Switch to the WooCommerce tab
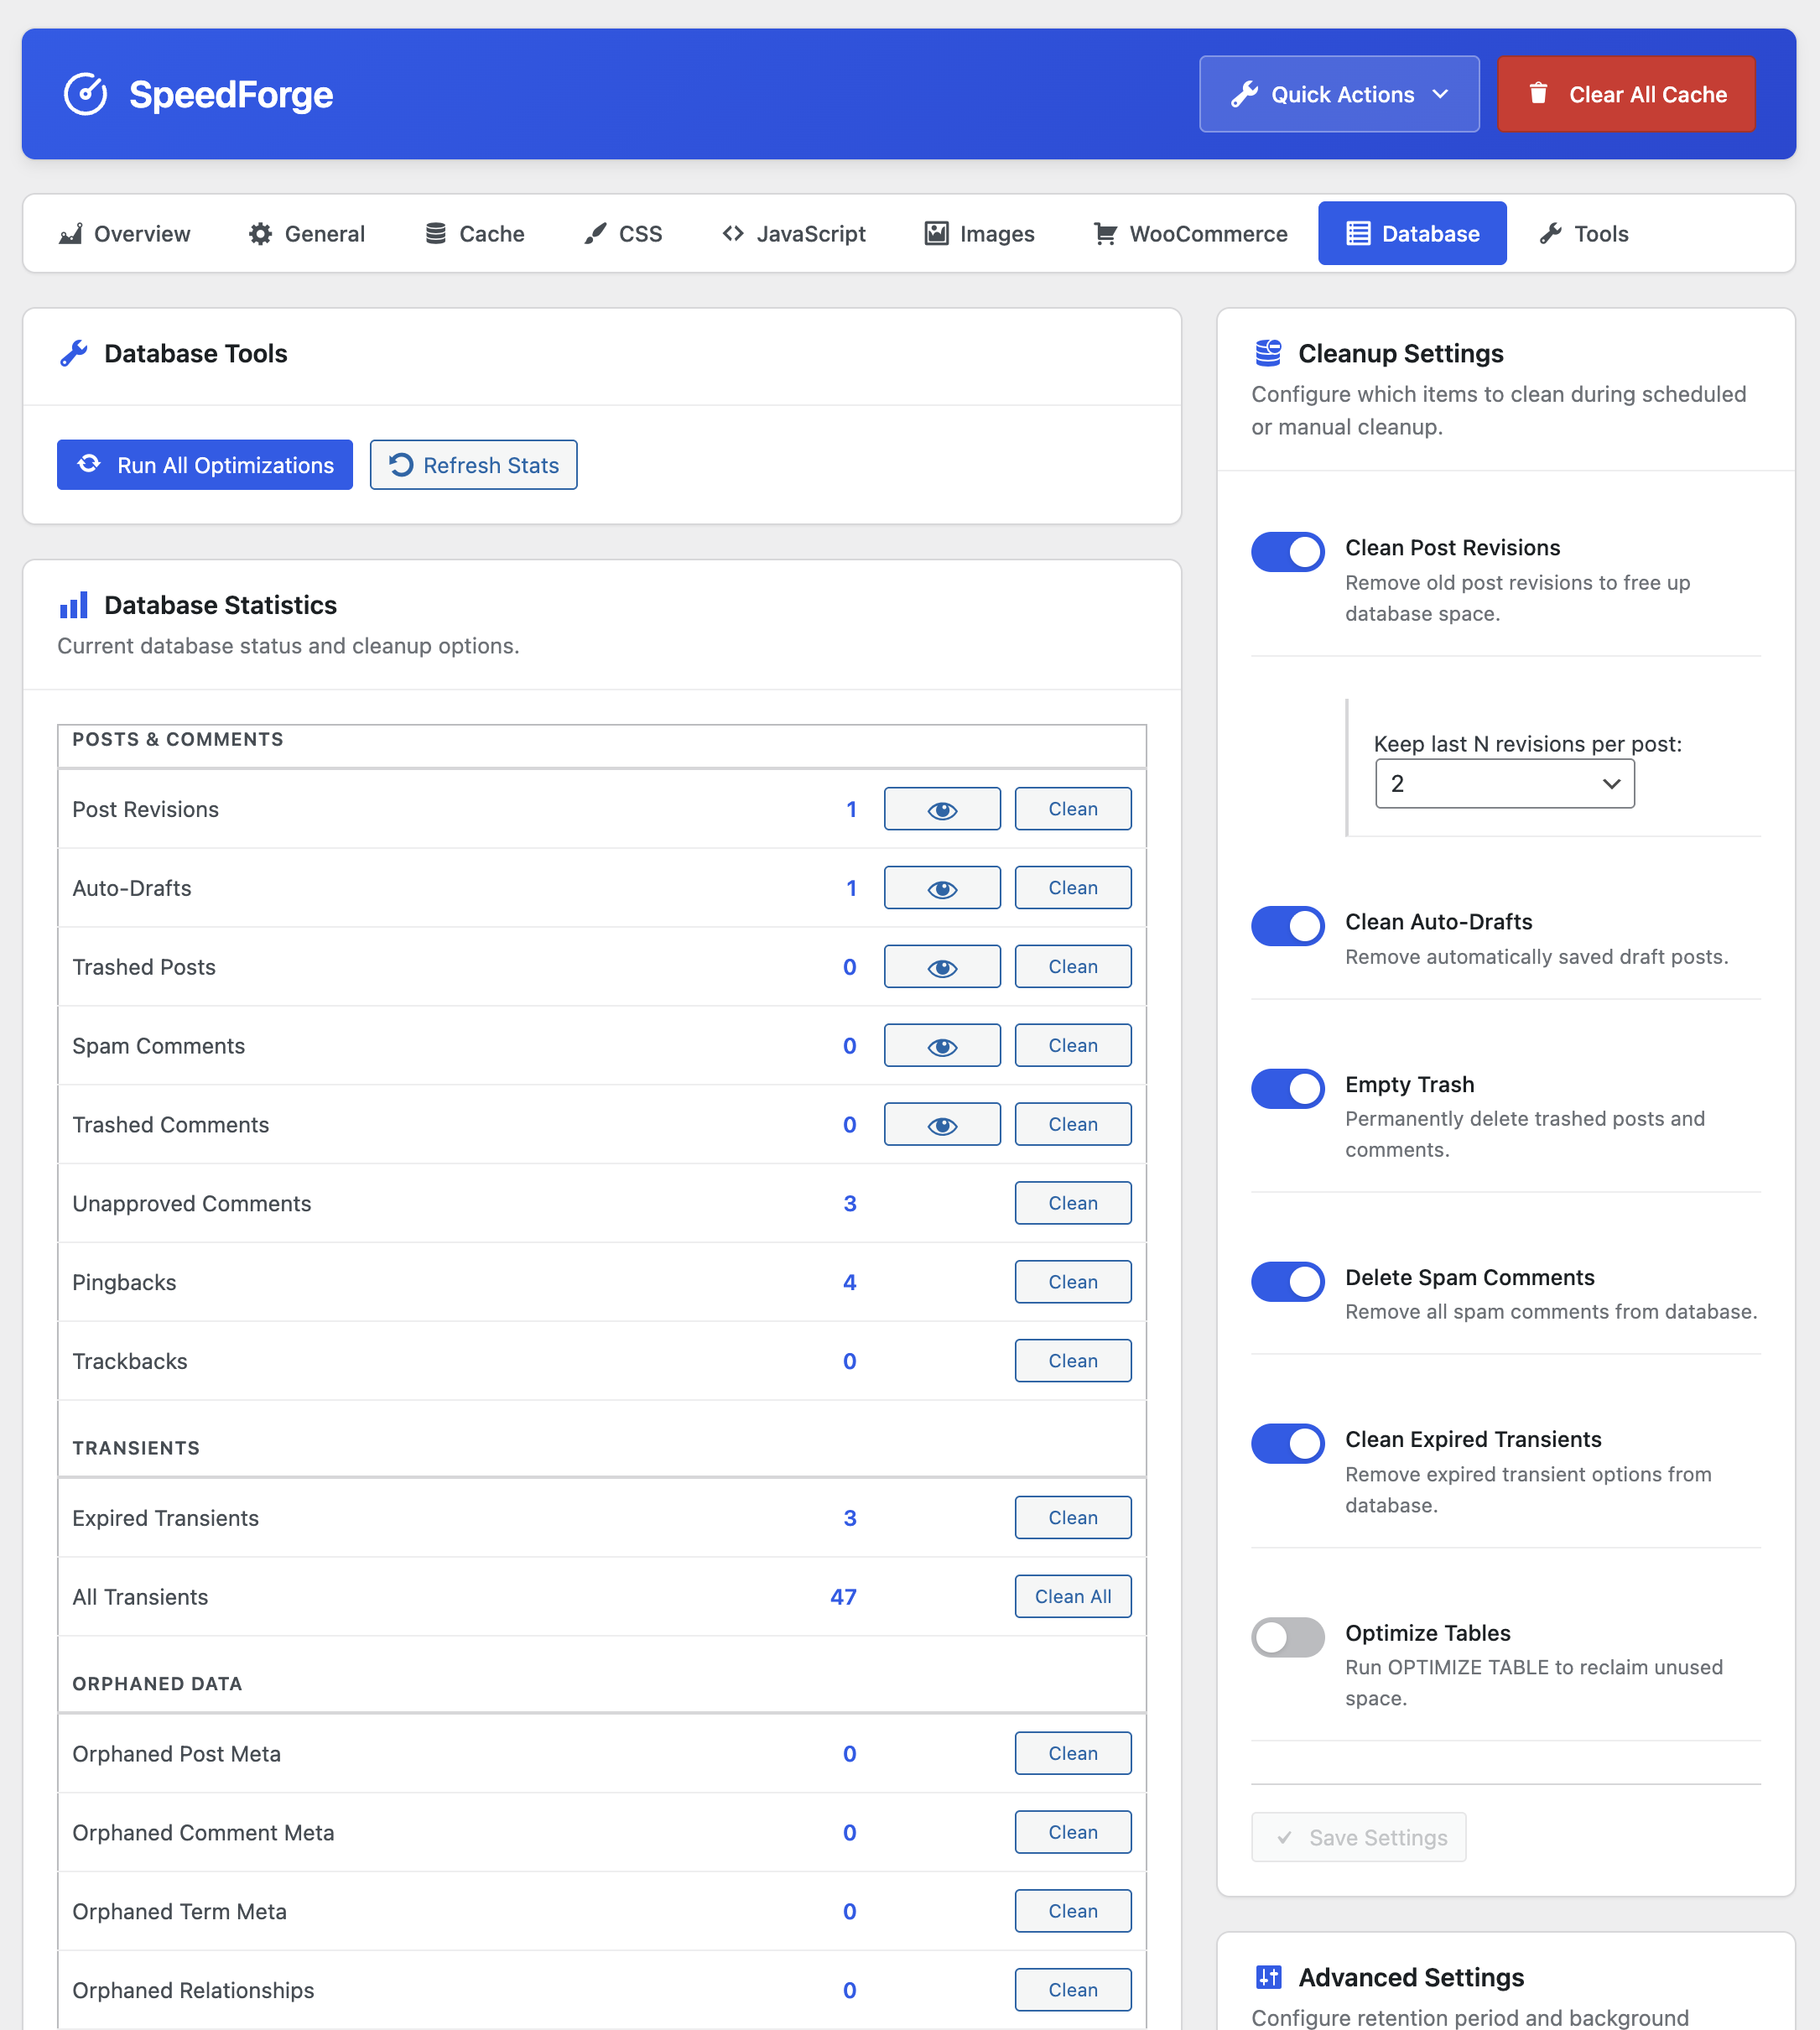The height and width of the screenshot is (2030, 1820). click(1190, 234)
